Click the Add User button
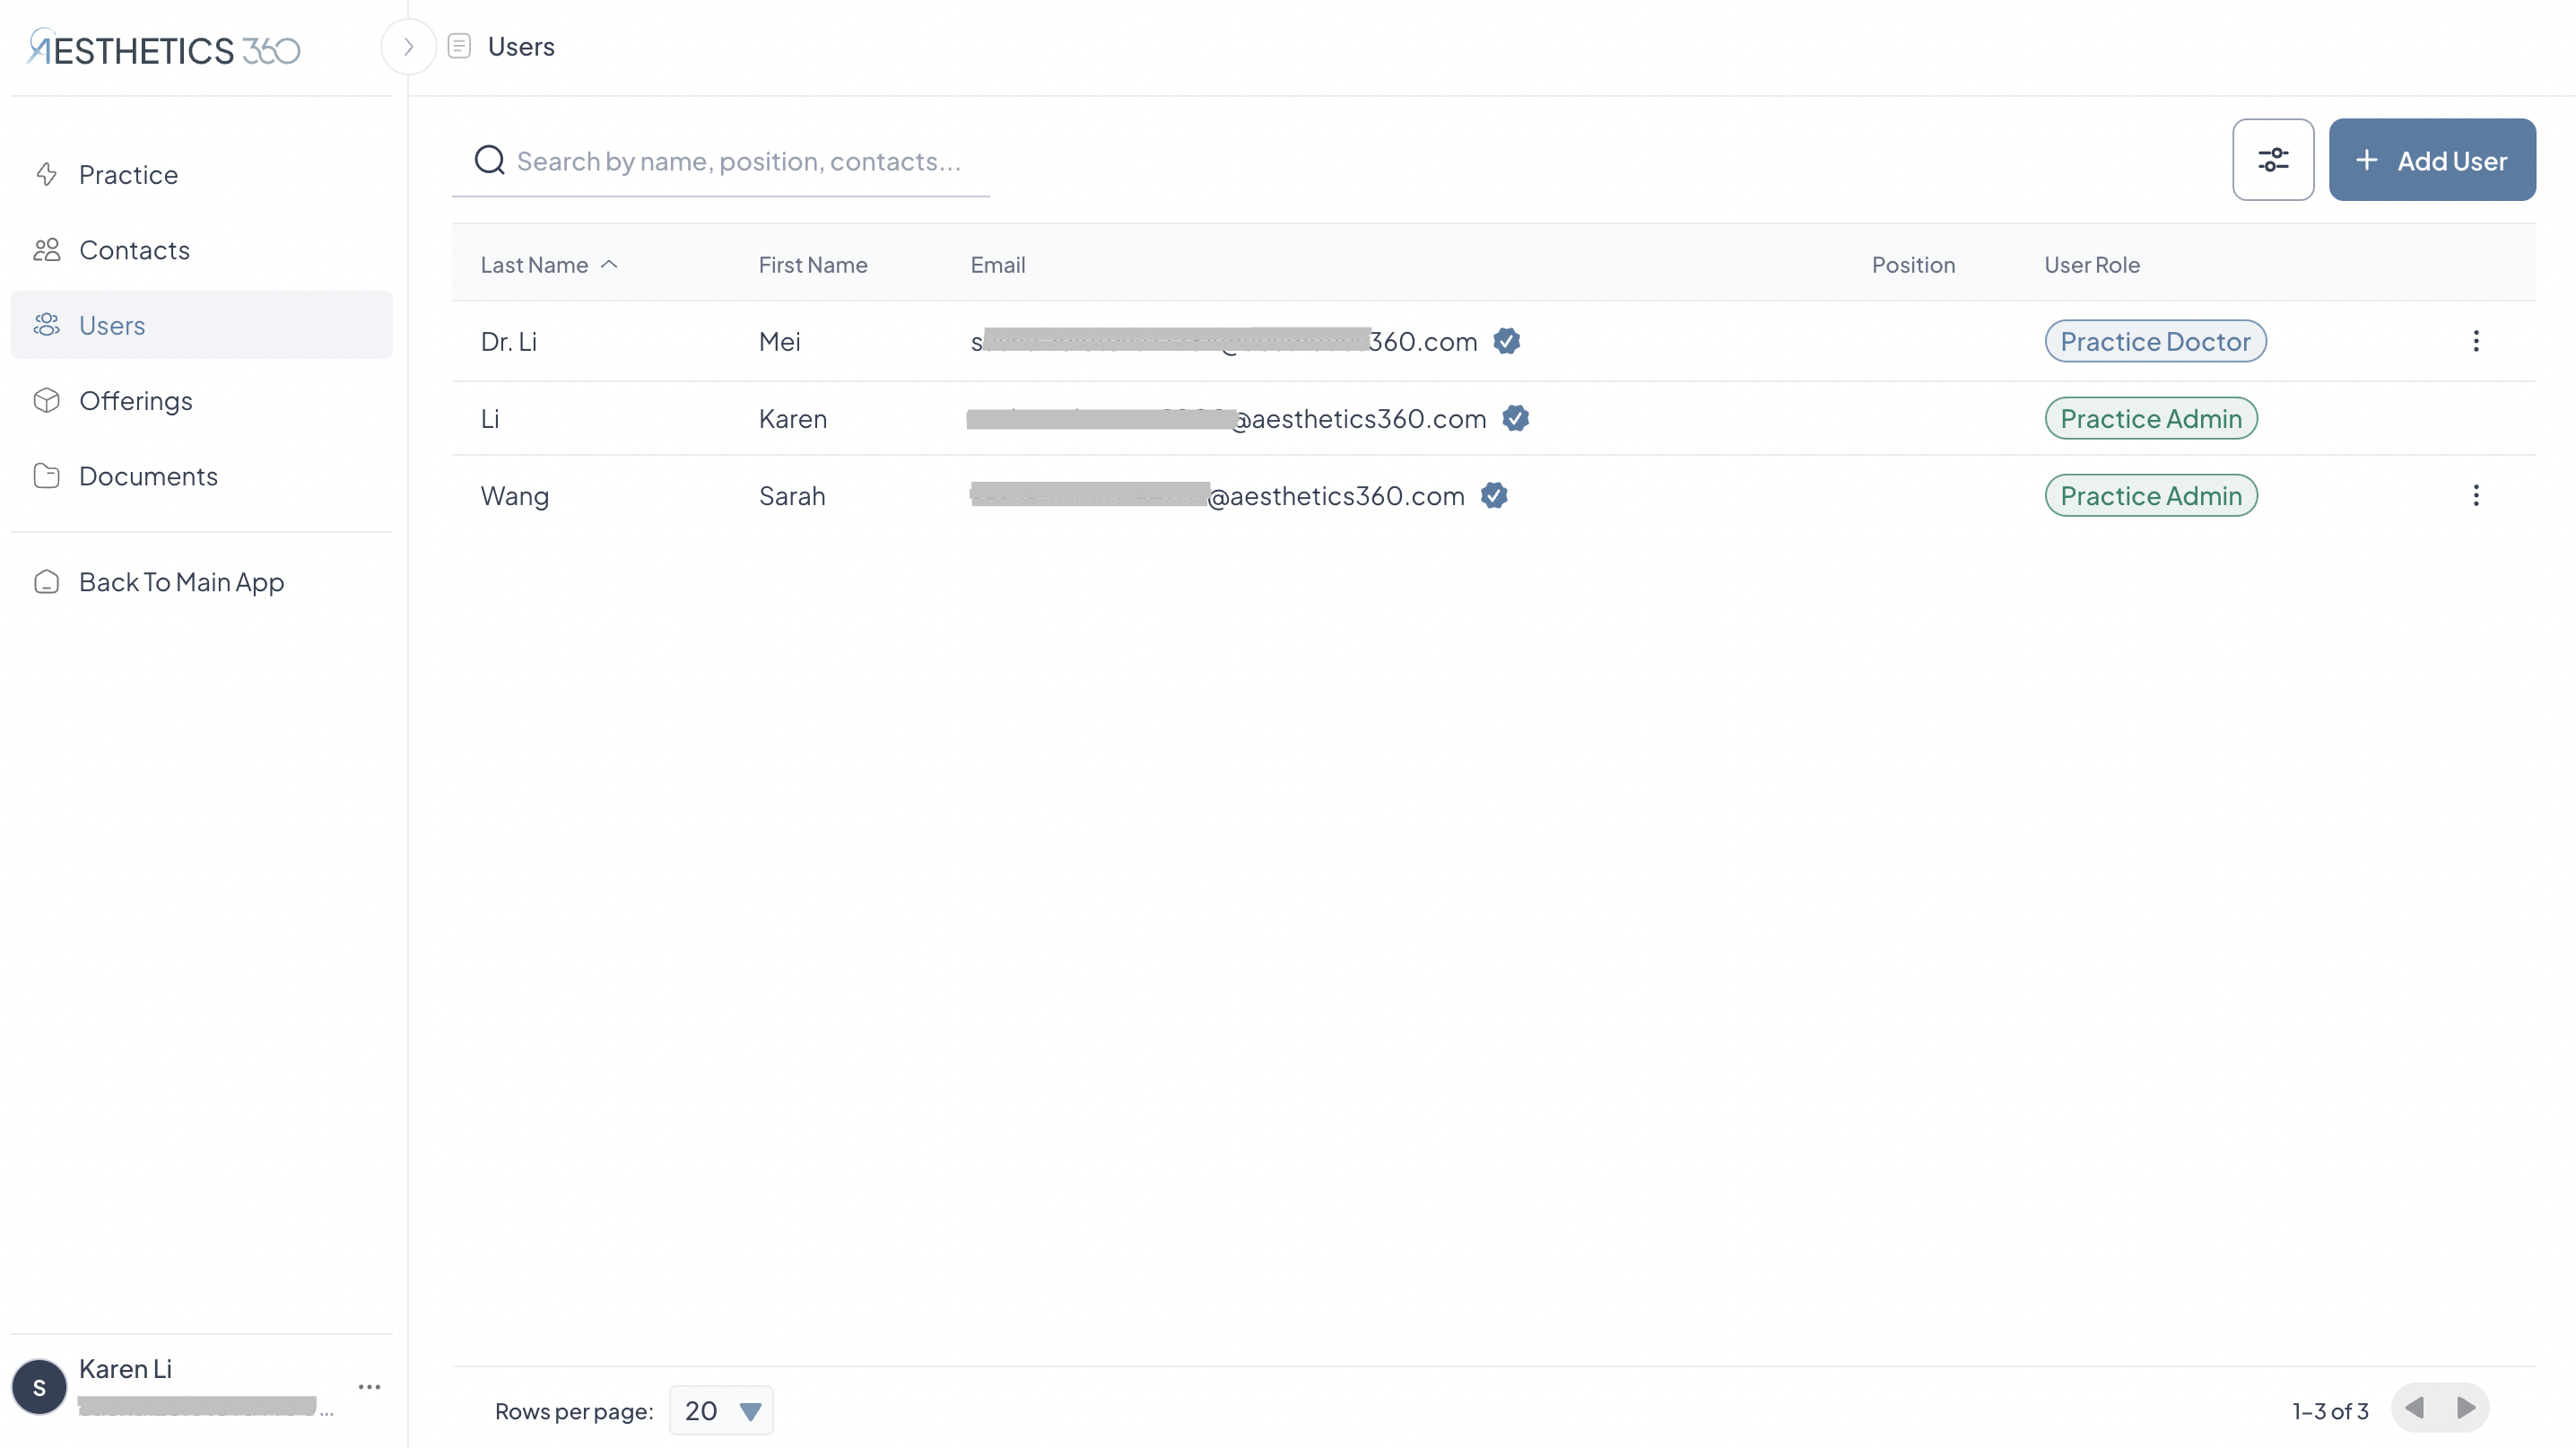The width and height of the screenshot is (2576, 1448). click(x=2431, y=160)
